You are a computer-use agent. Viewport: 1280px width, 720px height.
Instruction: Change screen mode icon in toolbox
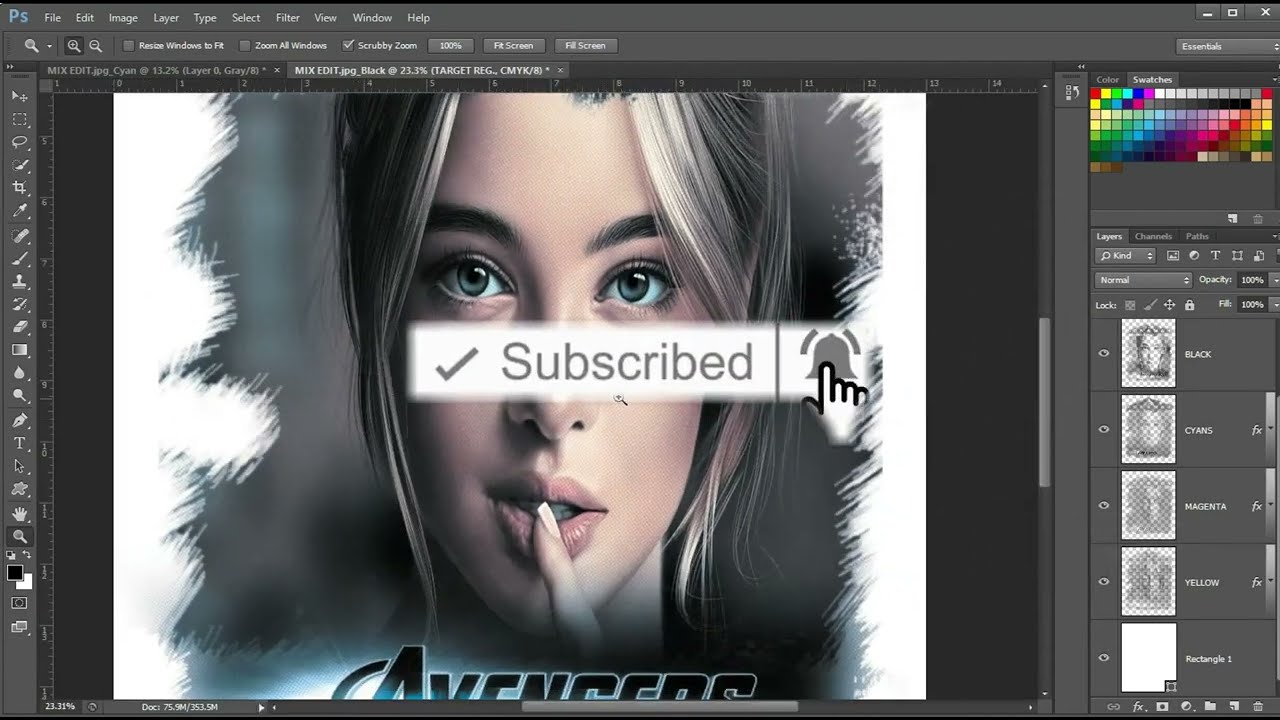click(19, 627)
